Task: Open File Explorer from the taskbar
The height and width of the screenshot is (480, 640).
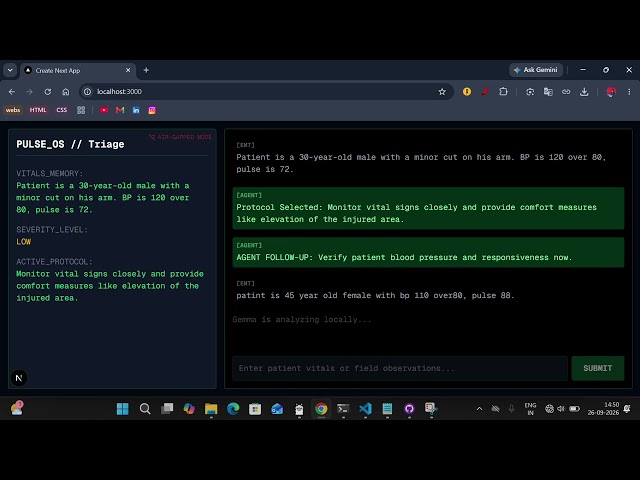Action: pos(211,409)
